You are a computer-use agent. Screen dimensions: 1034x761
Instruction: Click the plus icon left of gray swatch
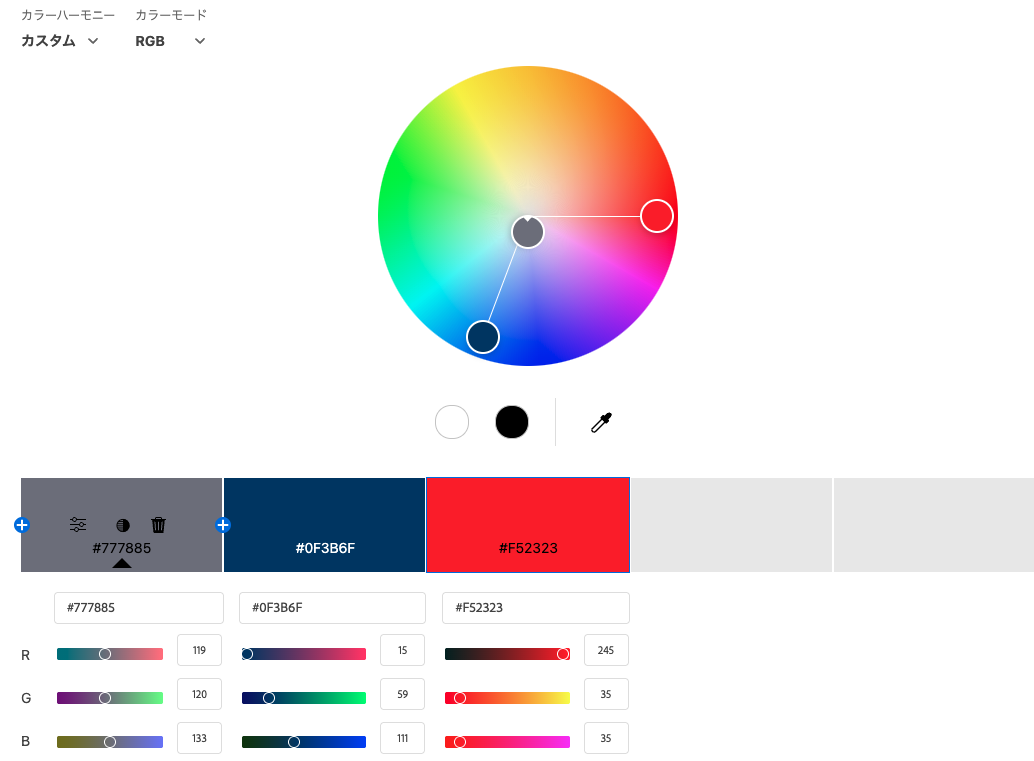[22, 525]
